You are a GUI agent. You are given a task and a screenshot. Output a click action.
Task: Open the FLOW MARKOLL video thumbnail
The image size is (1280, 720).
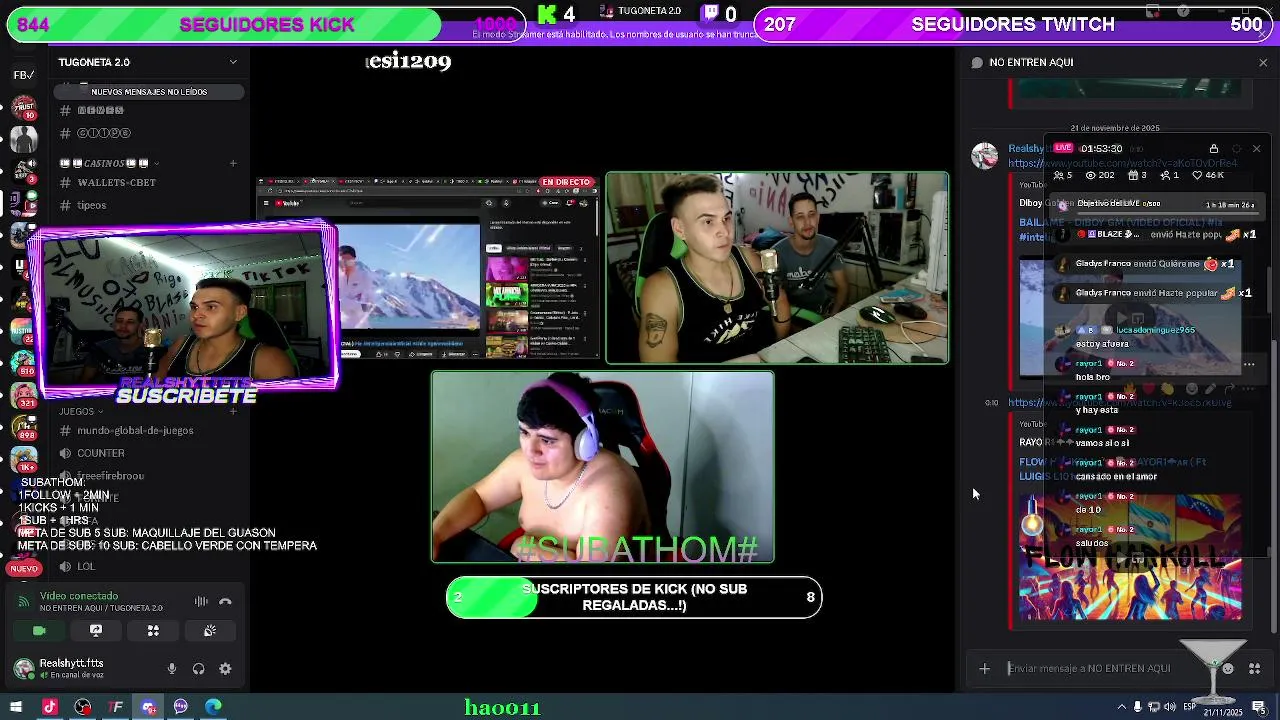(1130, 557)
